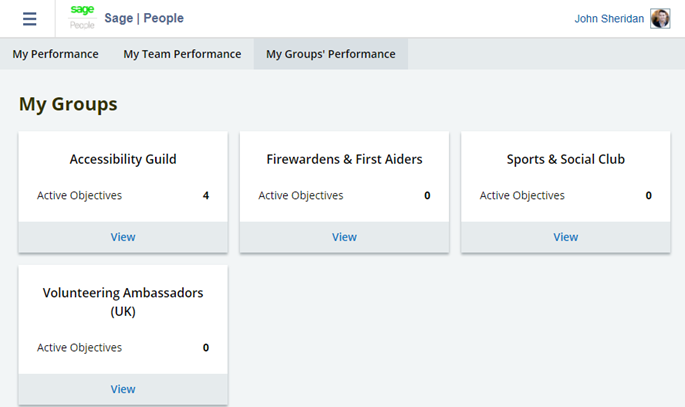The width and height of the screenshot is (685, 407).
Task: View the Accessibility Guild group
Action: coord(123,237)
